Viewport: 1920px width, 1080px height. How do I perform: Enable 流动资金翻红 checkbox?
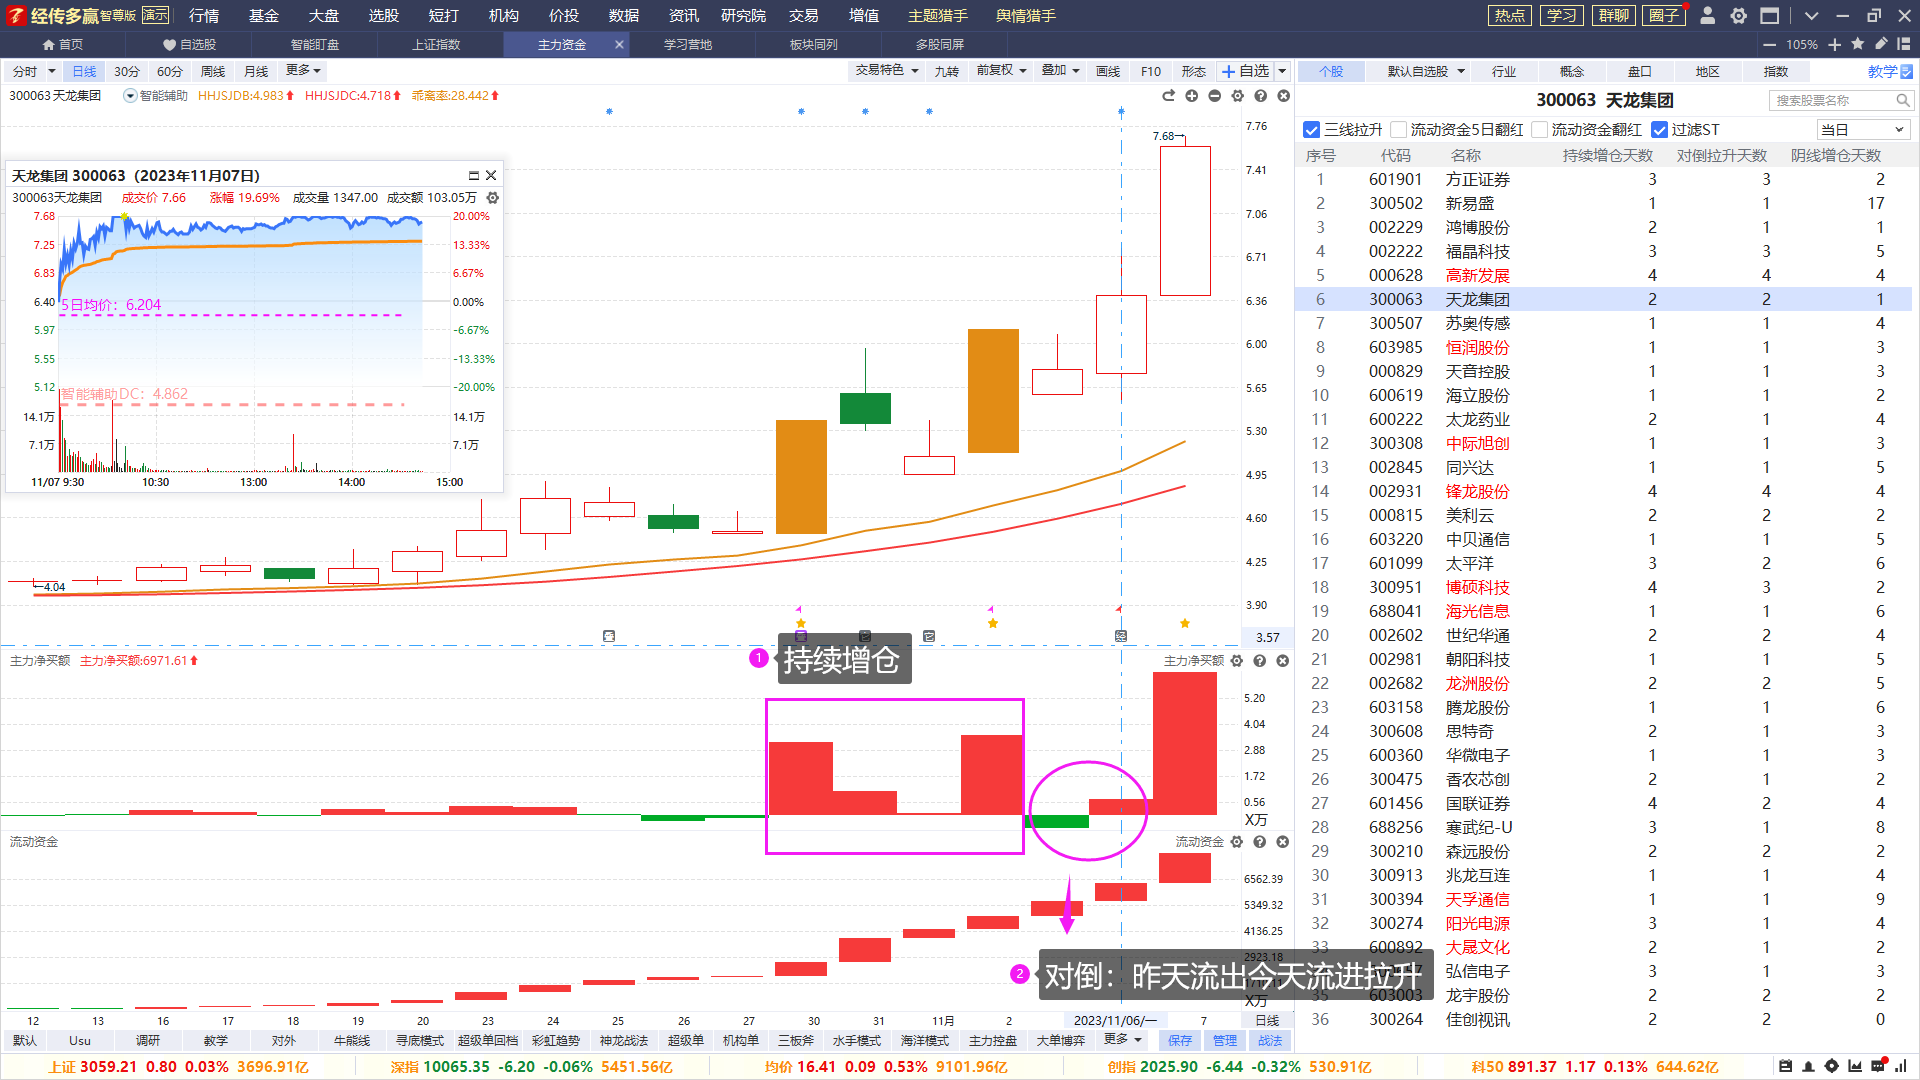tap(1540, 130)
